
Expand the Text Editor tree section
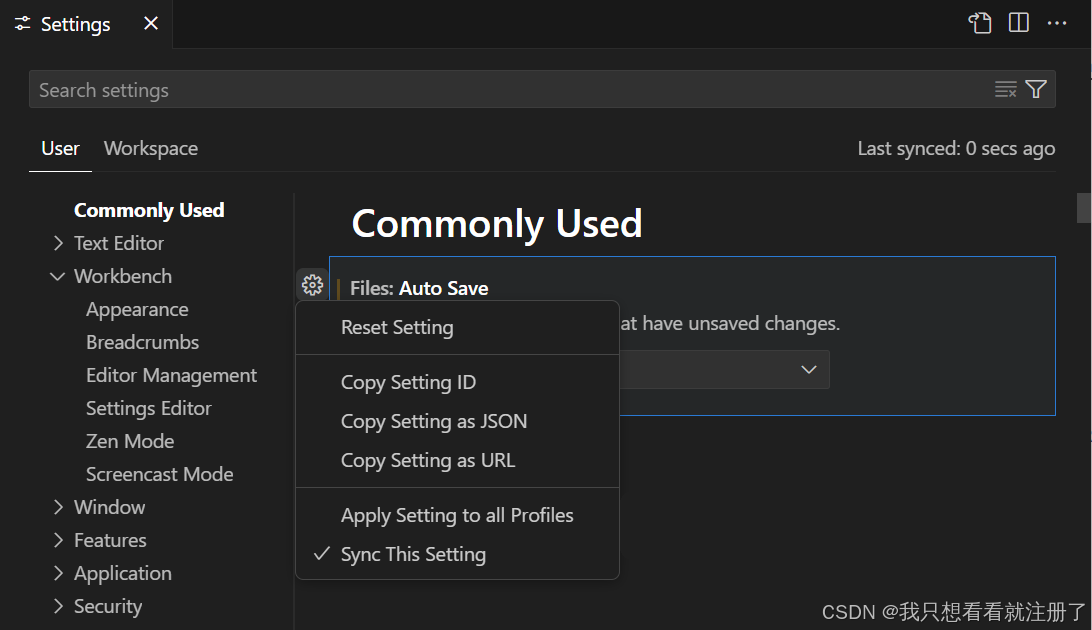[x=58, y=243]
